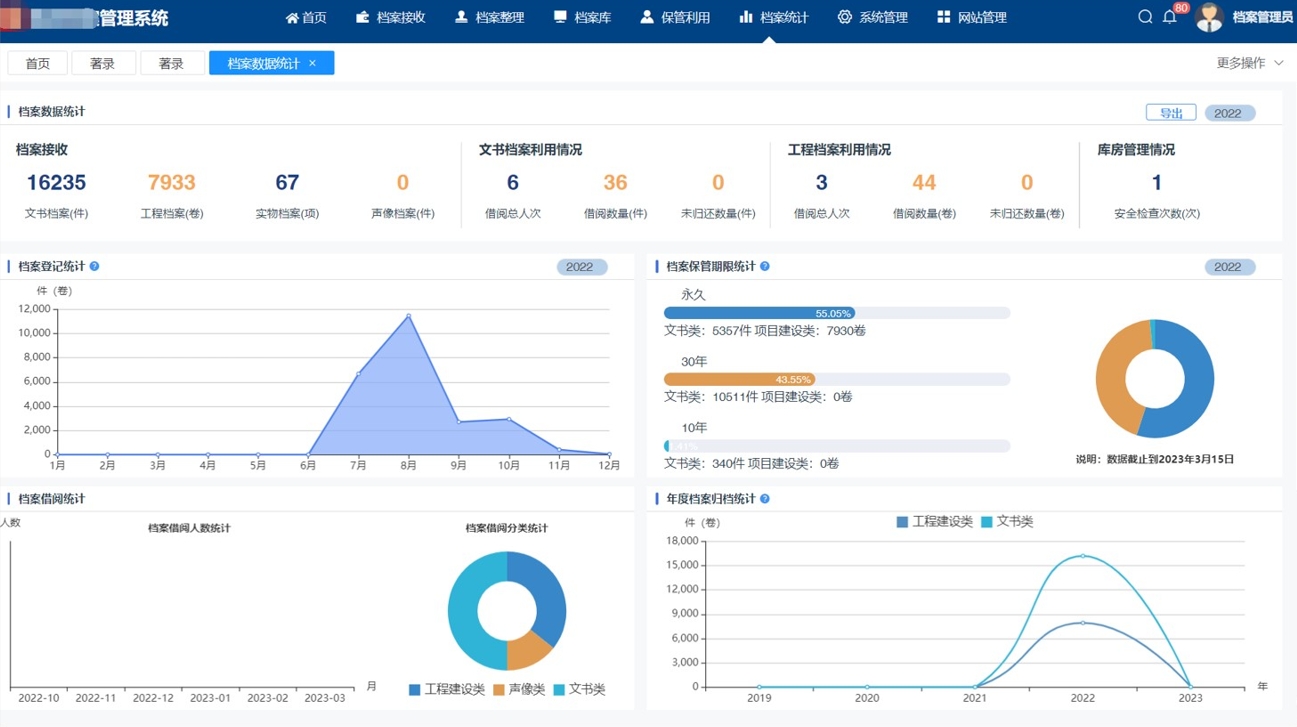
Task: Open 2022 year selector in 档案保管期限统计
Action: click(x=1228, y=267)
